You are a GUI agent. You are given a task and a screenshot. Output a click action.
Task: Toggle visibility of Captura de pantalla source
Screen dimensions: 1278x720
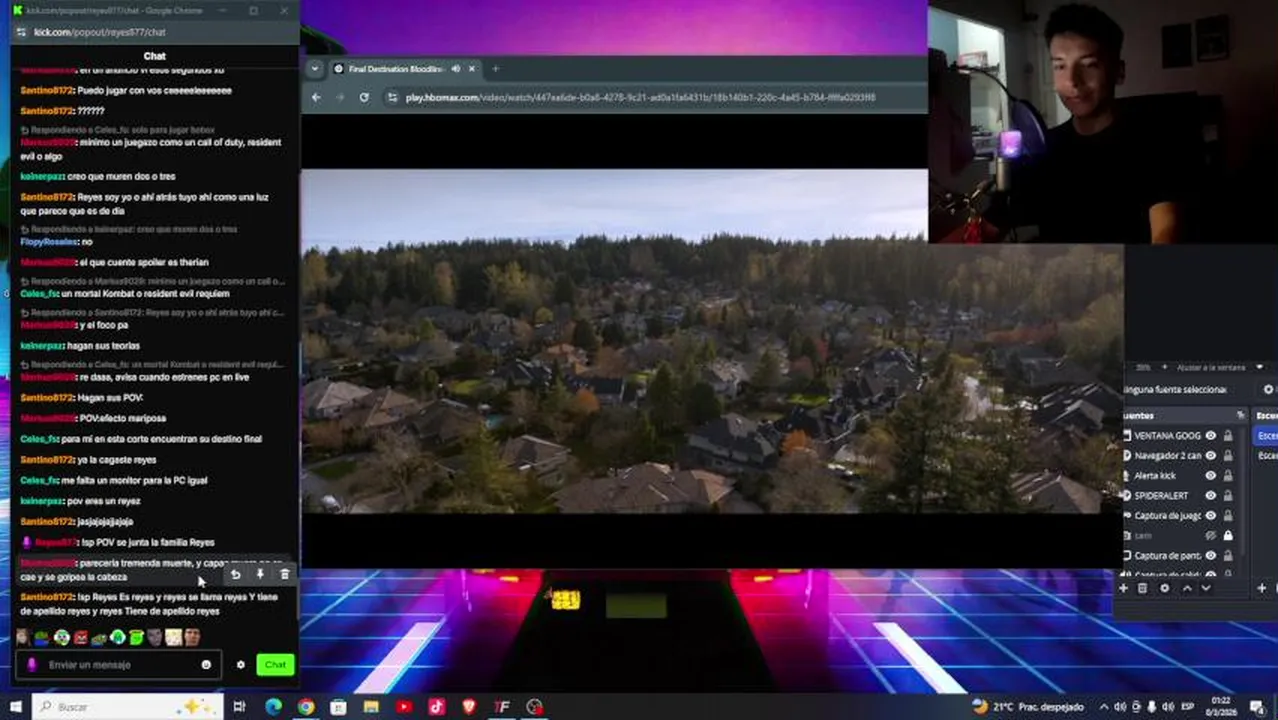1210,555
